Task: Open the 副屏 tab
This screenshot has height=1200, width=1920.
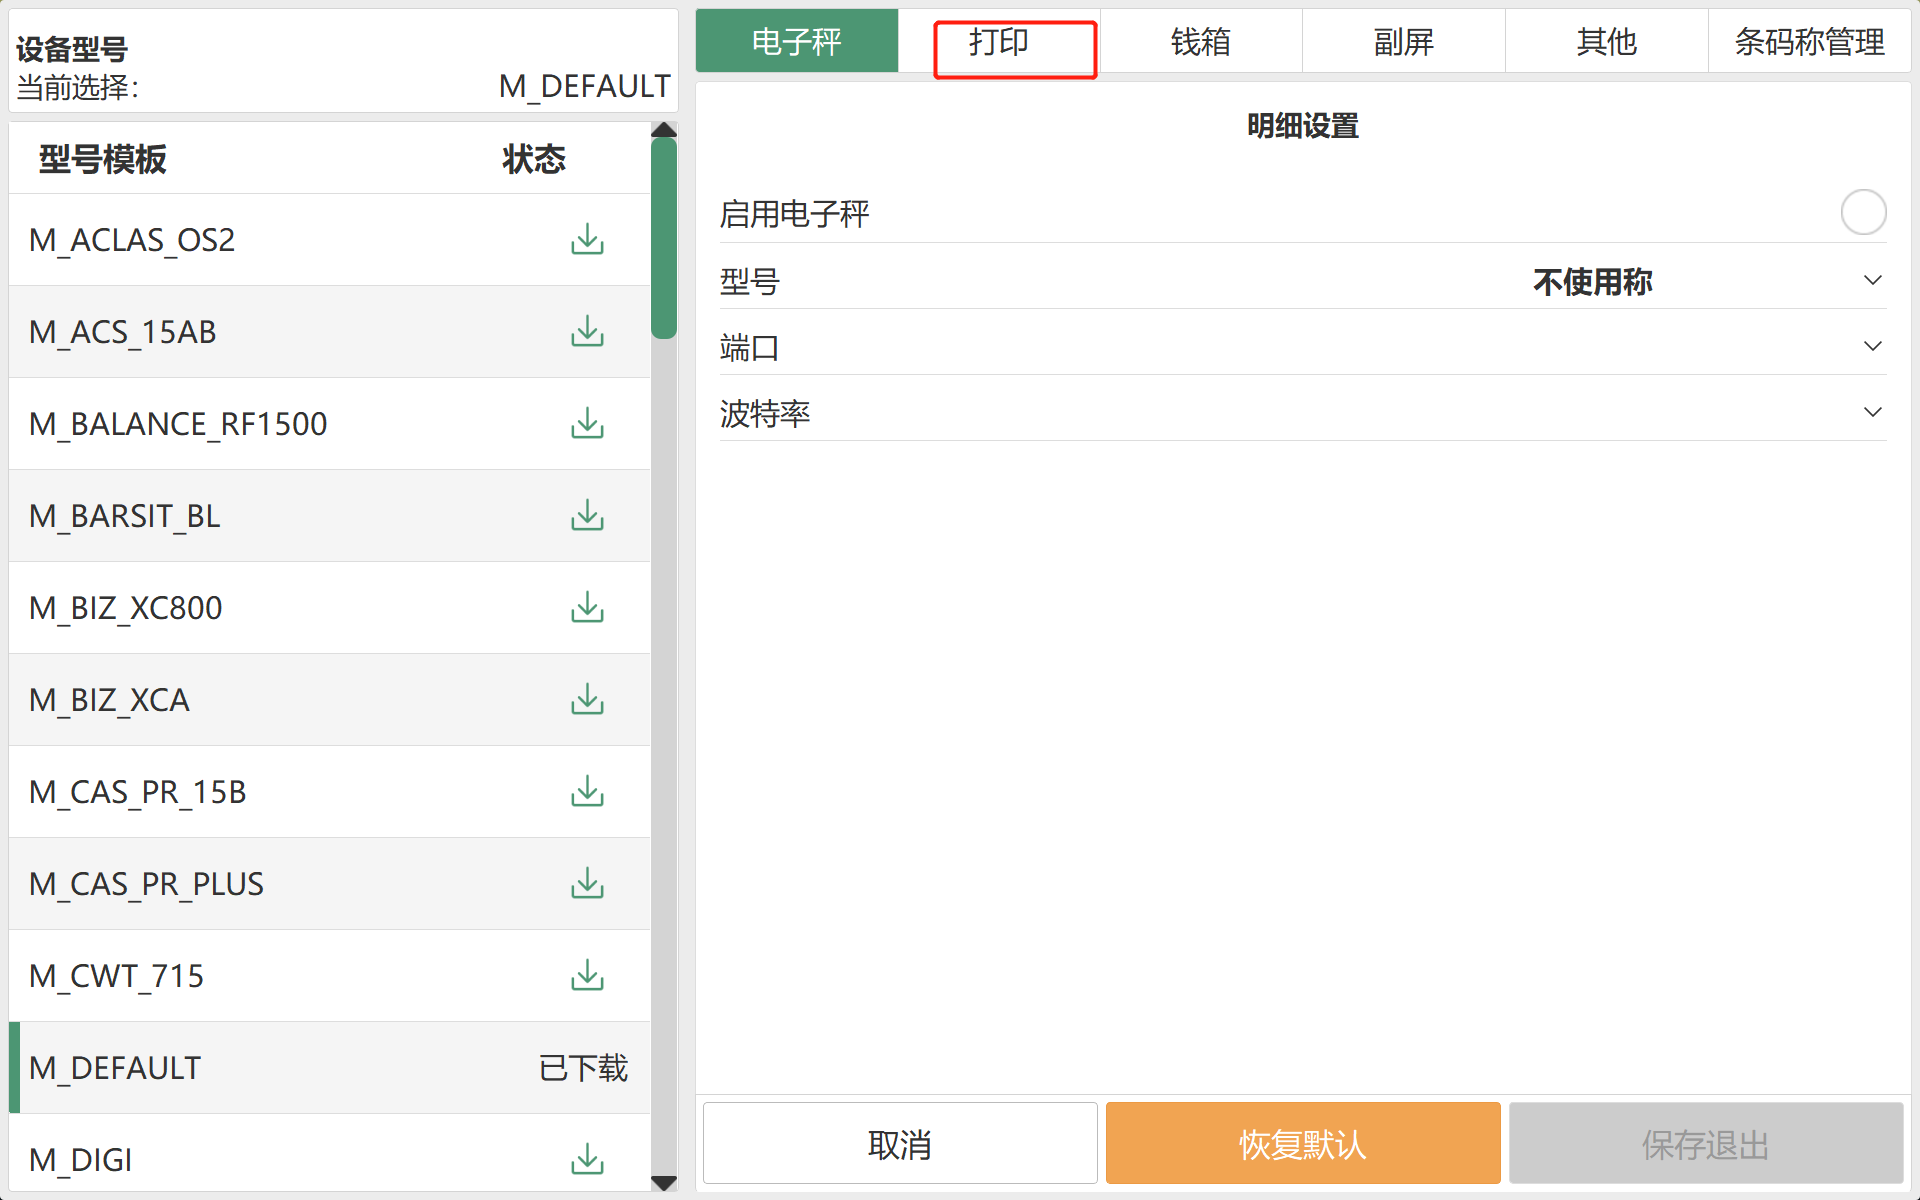Action: 1404,41
